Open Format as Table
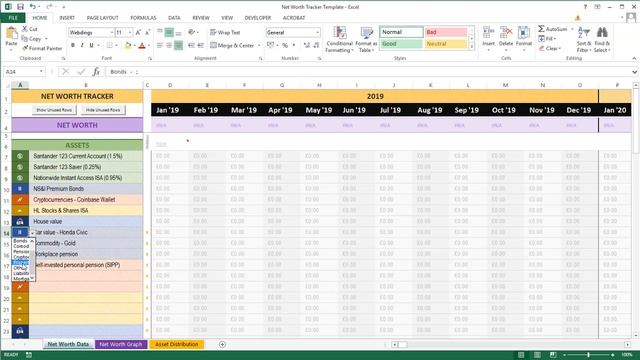The width and height of the screenshot is (640, 360). [366, 40]
